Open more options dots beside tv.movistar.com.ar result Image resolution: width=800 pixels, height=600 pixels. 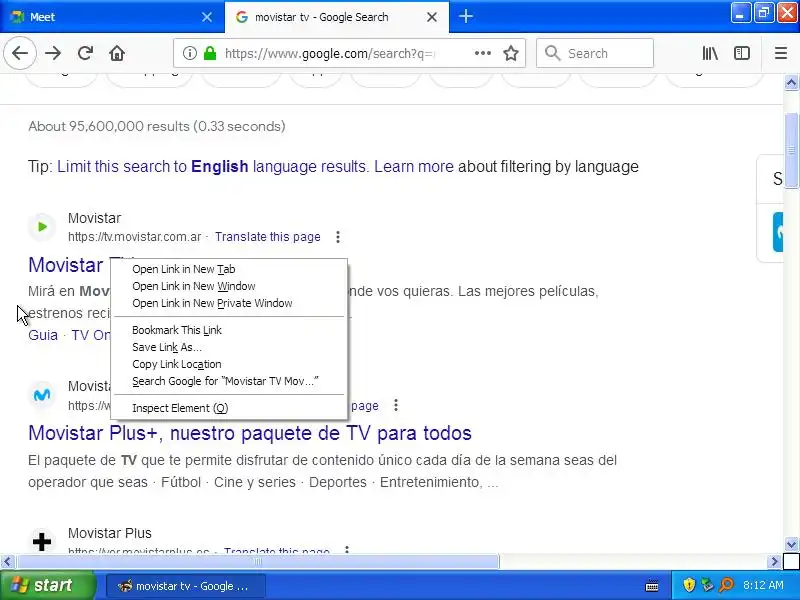[x=338, y=237]
